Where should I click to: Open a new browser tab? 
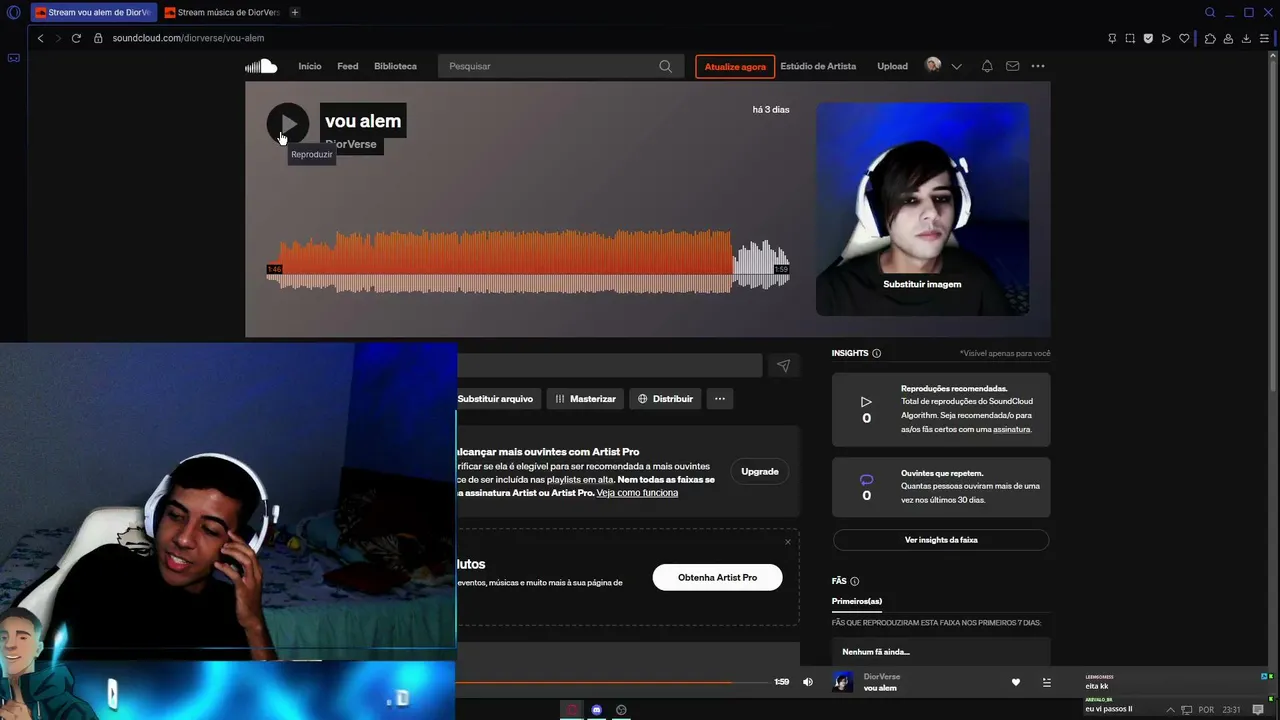coord(295,12)
